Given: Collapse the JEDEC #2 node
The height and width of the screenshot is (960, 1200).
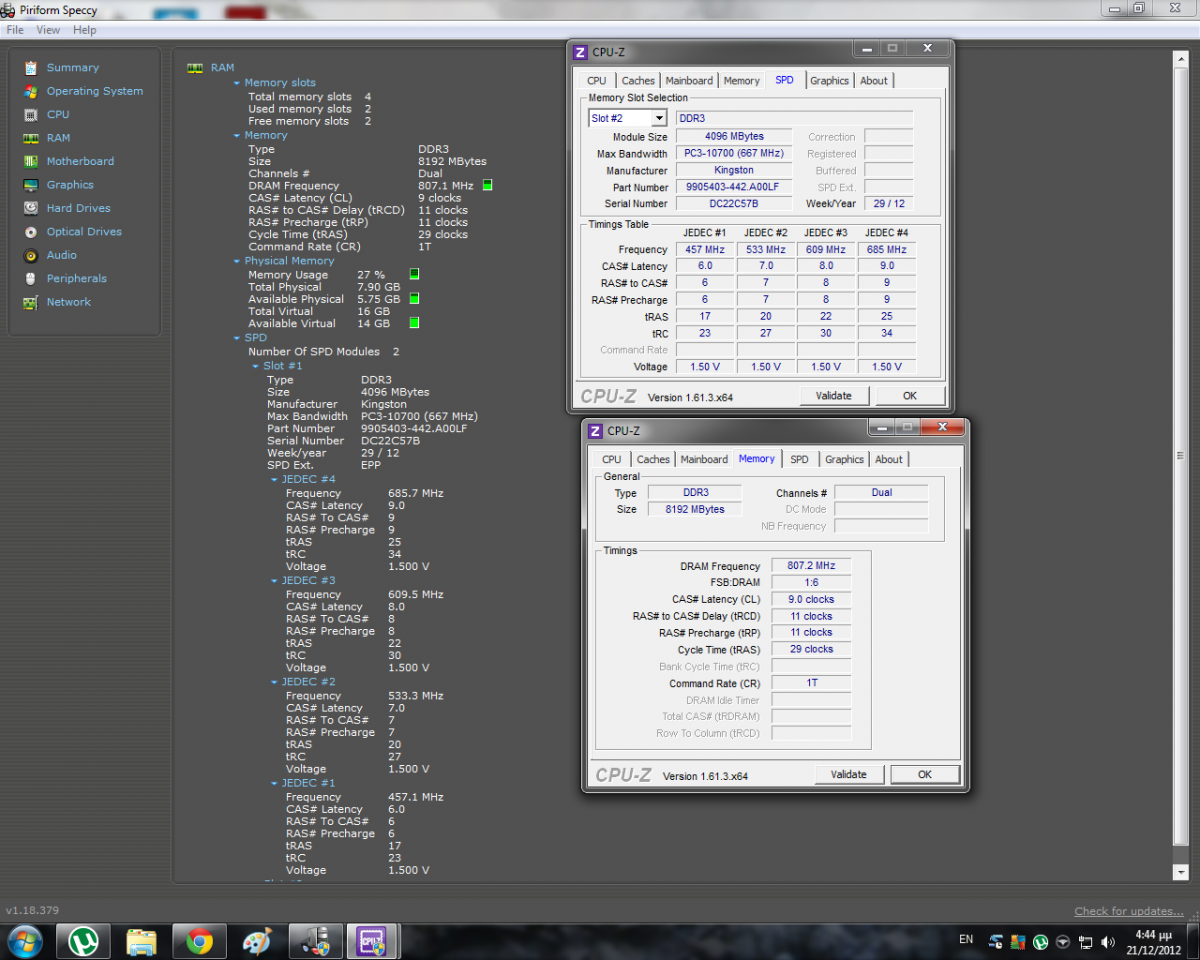Looking at the screenshot, I should 274,682.
